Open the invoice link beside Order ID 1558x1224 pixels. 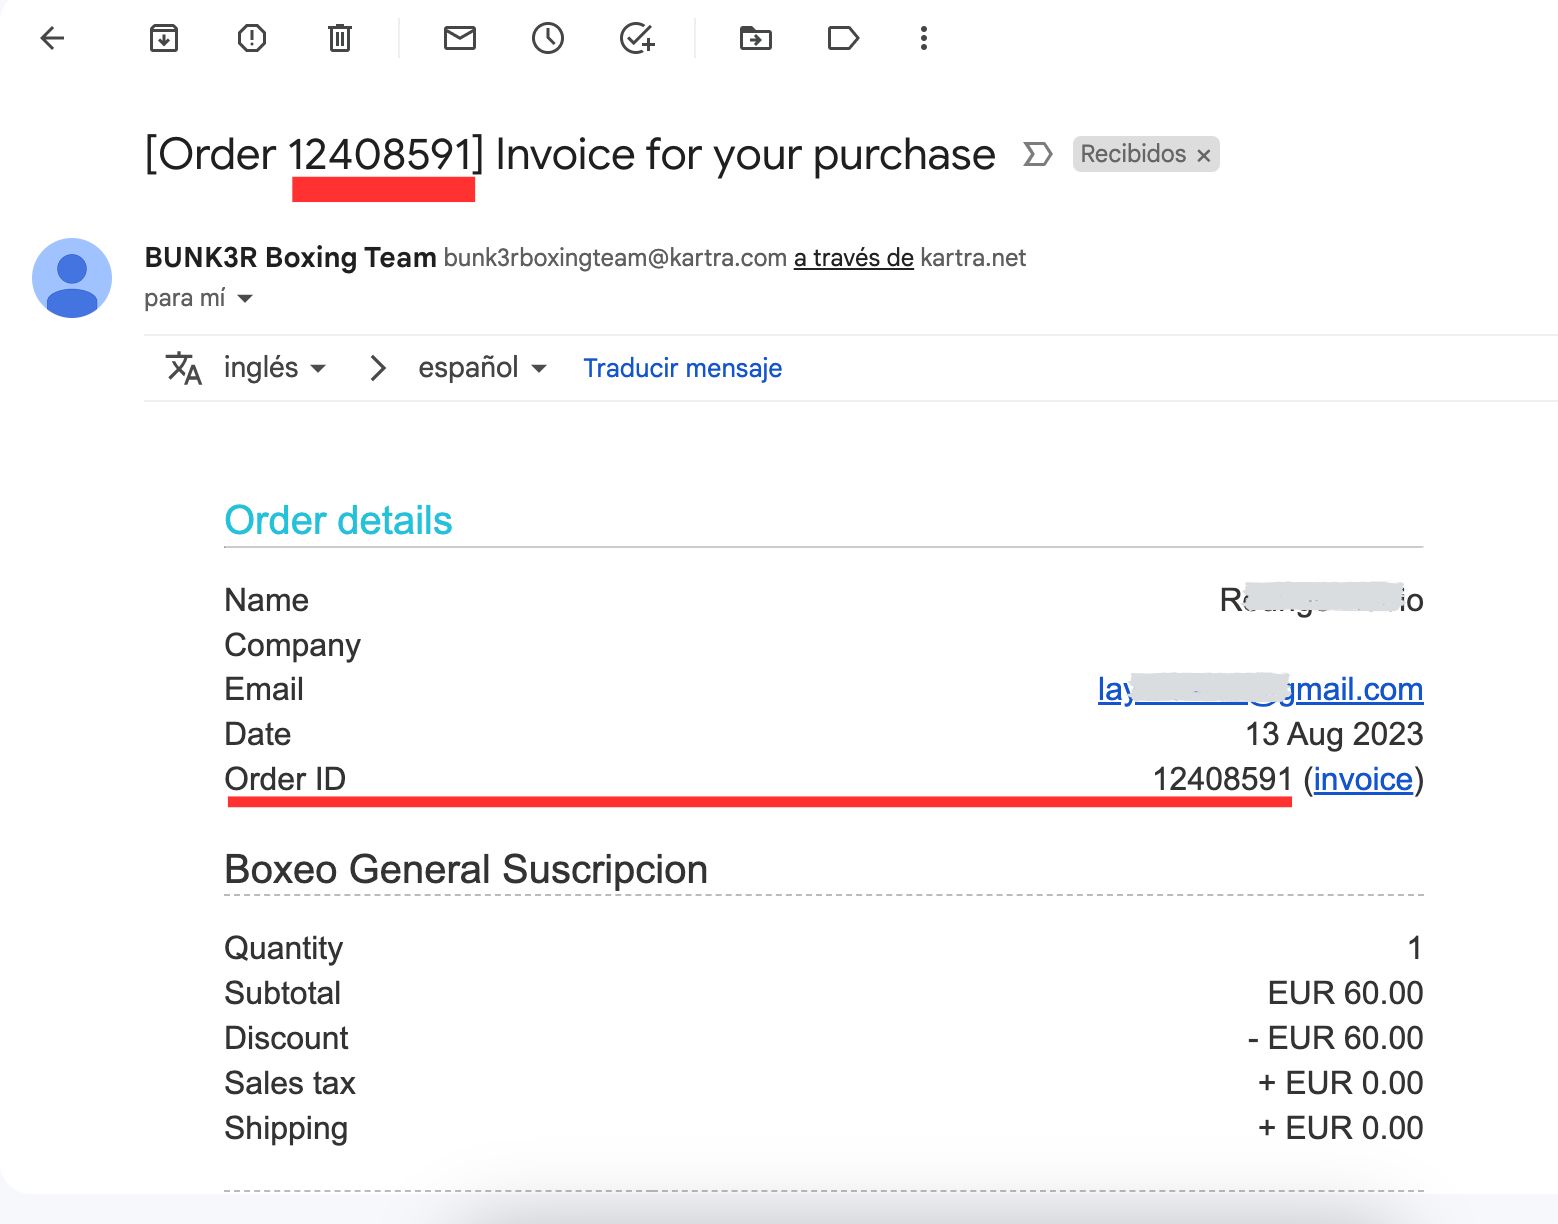tap(1363, 779)
